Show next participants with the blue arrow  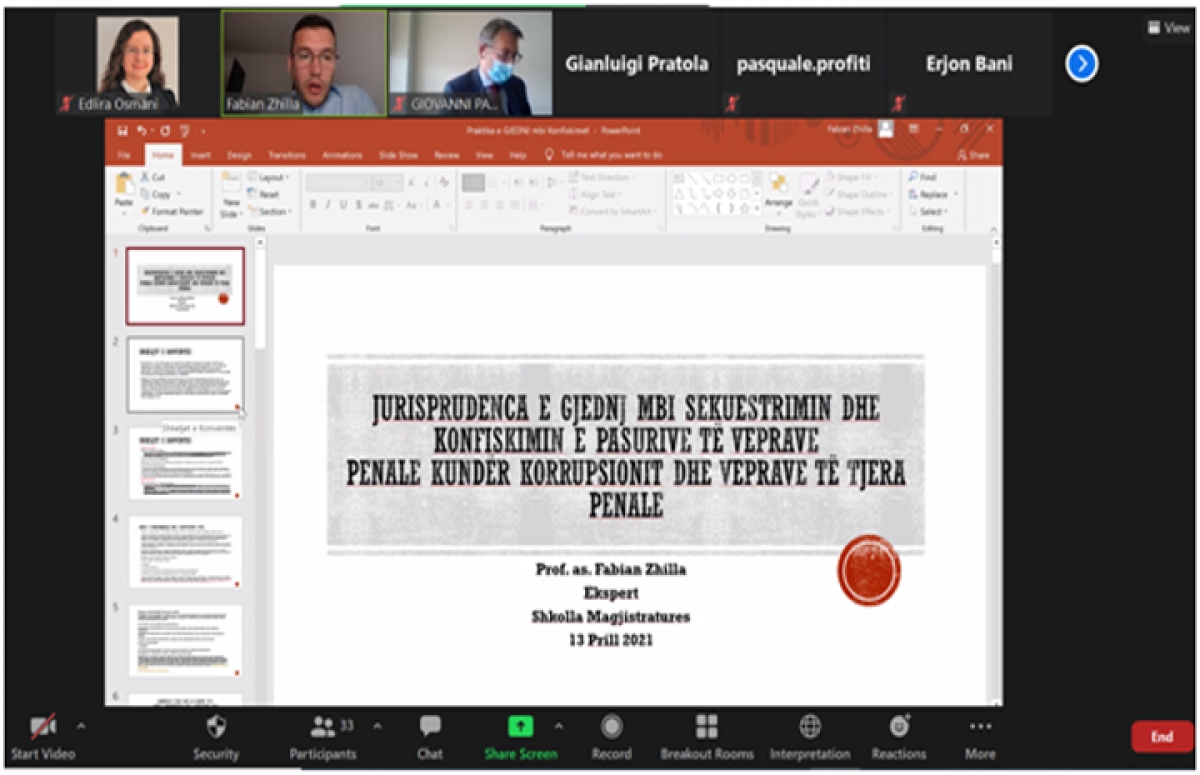pyautogui.click(x=1082, y=64)
